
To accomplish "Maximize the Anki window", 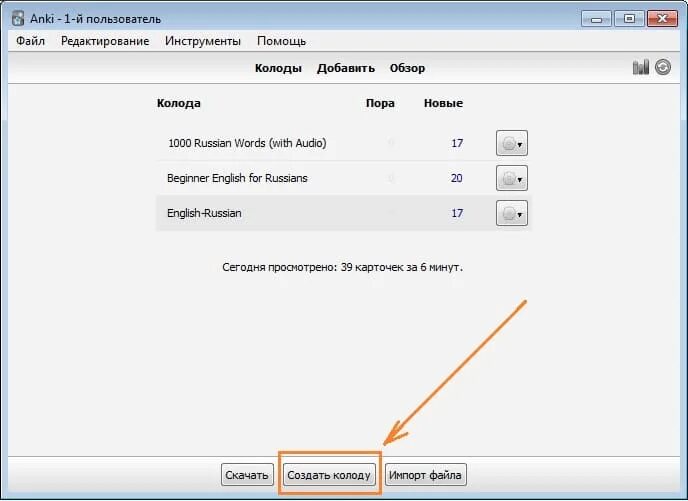I will 629,19.
